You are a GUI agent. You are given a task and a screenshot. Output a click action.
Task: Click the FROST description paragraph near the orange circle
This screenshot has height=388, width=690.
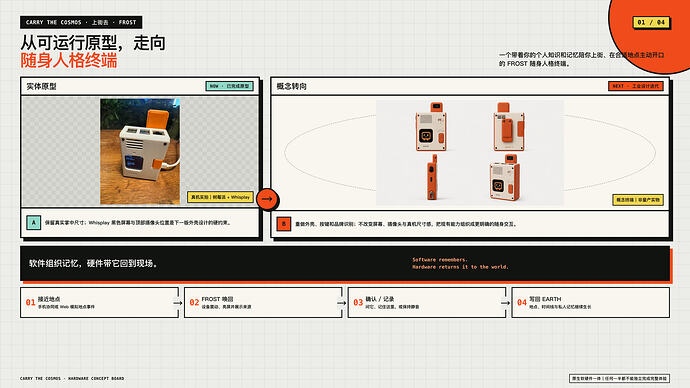[x=582, y=59]
